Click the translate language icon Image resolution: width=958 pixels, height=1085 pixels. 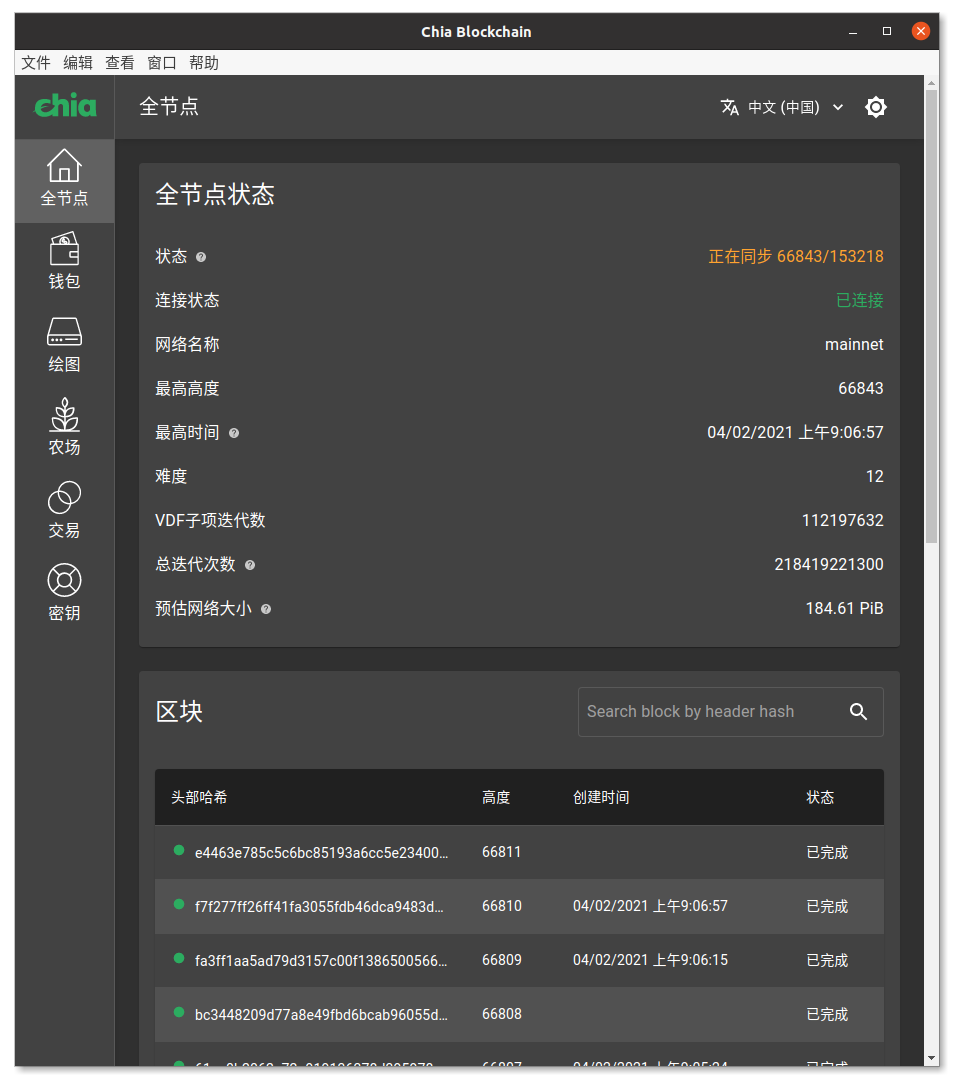tap(730, 107)
